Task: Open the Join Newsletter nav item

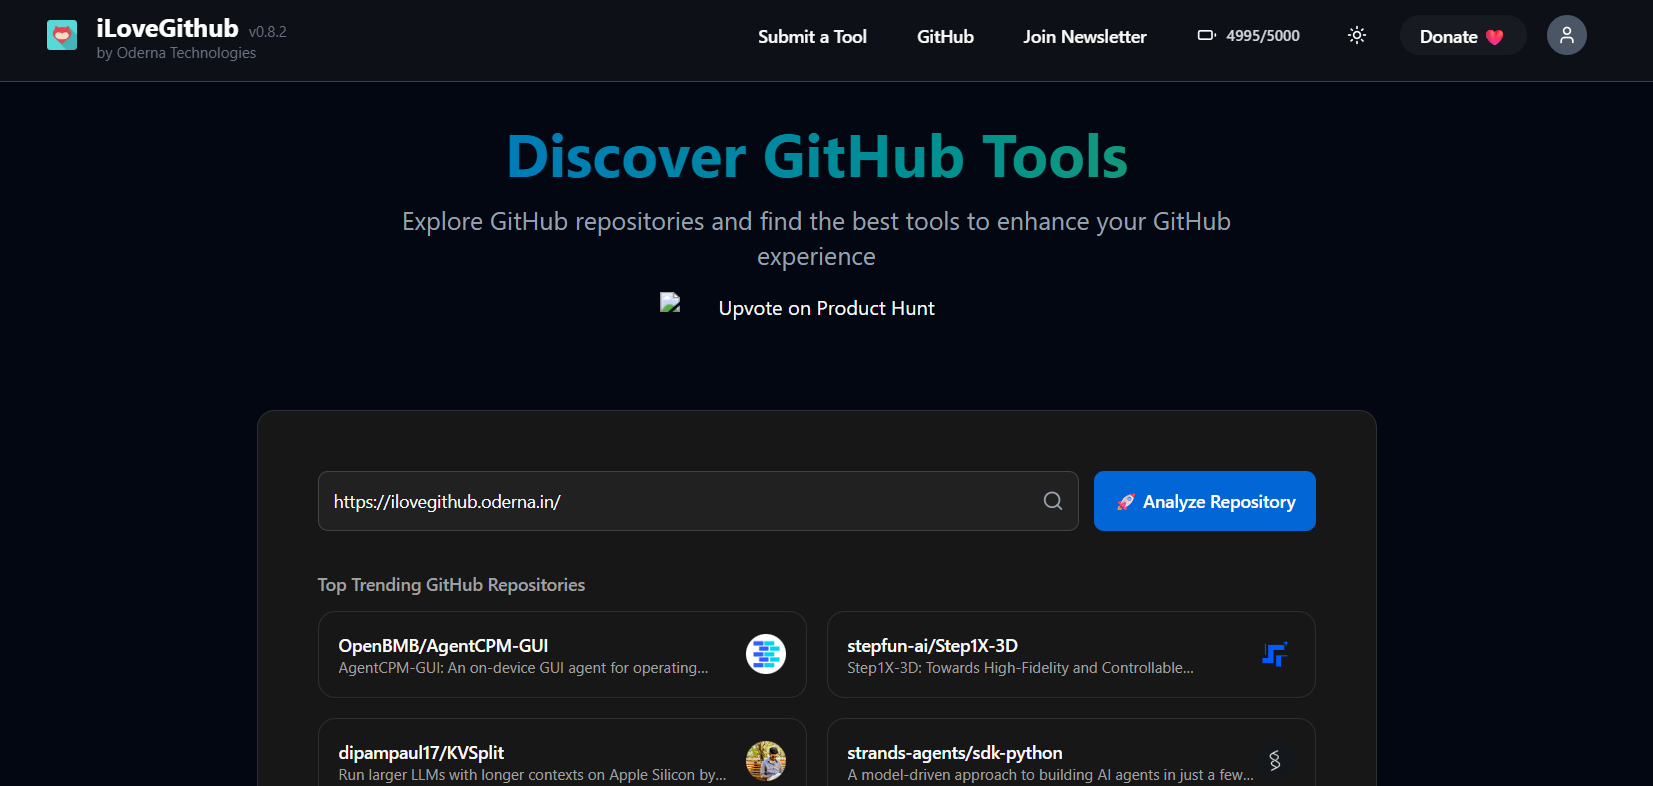Action: [1084, 36]
